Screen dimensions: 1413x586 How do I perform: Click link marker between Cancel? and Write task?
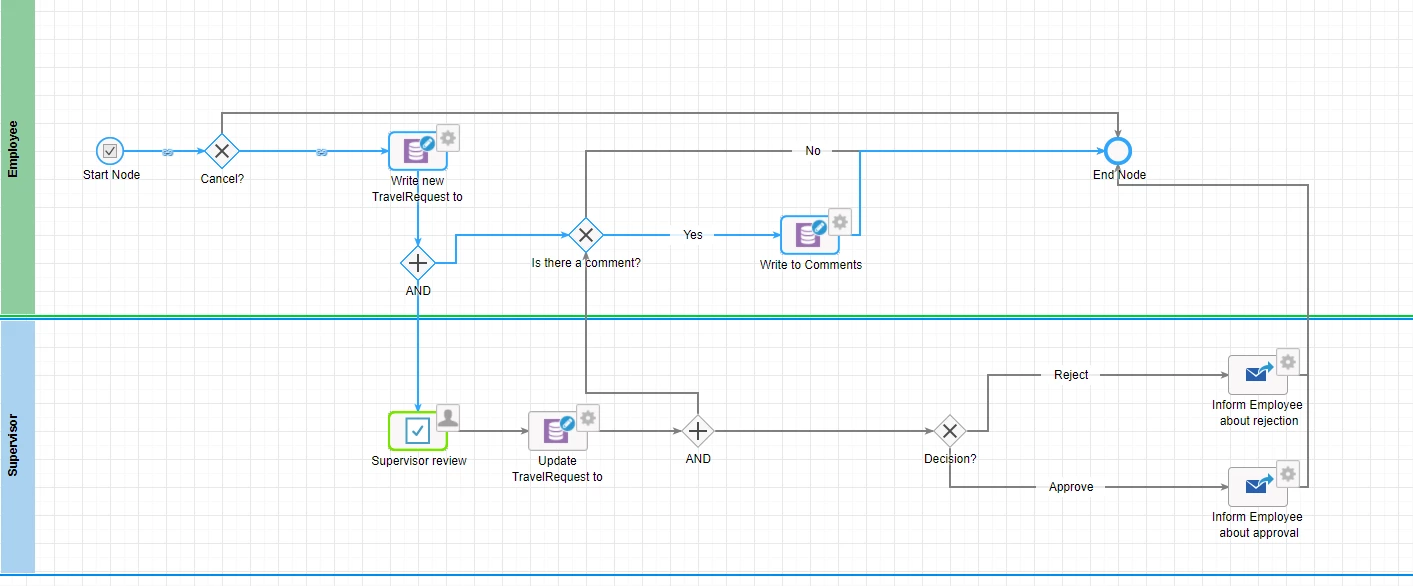321,152
